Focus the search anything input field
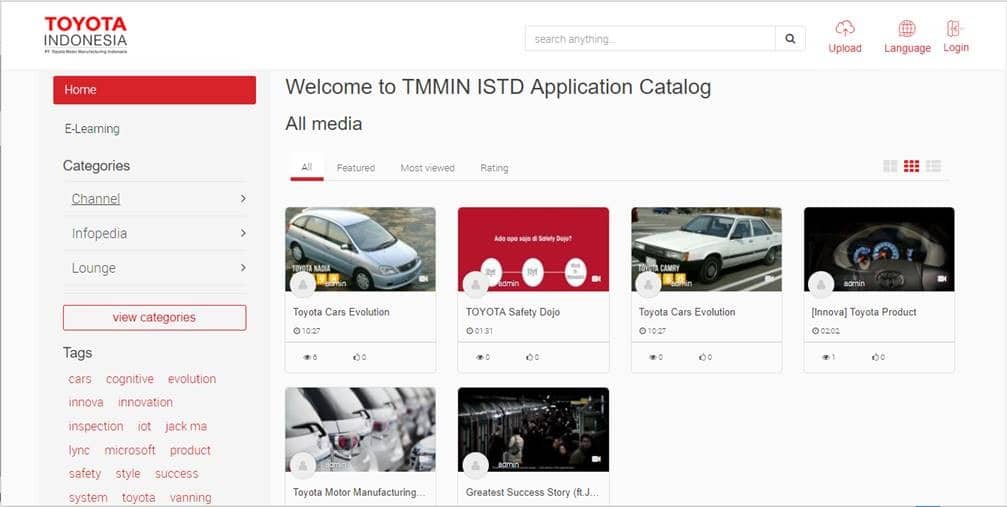The height and width of the screenshot is (507, 1007). click(650, 39)
